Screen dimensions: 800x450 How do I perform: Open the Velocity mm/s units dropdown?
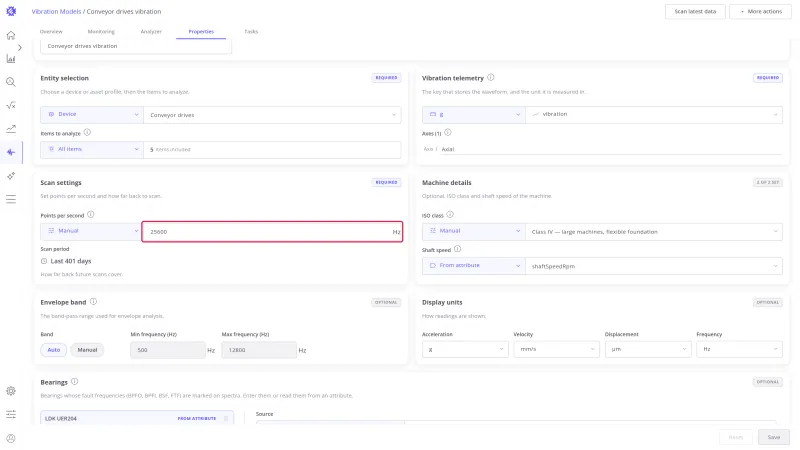click(556, 349)
